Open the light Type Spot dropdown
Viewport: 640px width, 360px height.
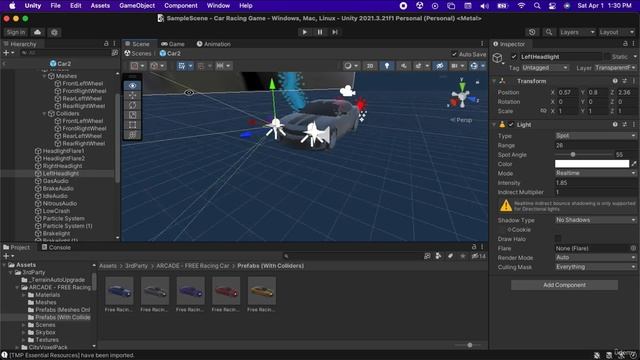point(595,136)
